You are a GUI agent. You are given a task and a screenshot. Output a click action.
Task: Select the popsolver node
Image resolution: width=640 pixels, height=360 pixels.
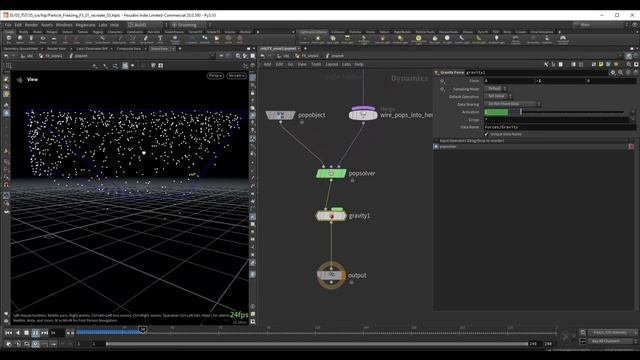pyautogui.click(x=331, y=173)
